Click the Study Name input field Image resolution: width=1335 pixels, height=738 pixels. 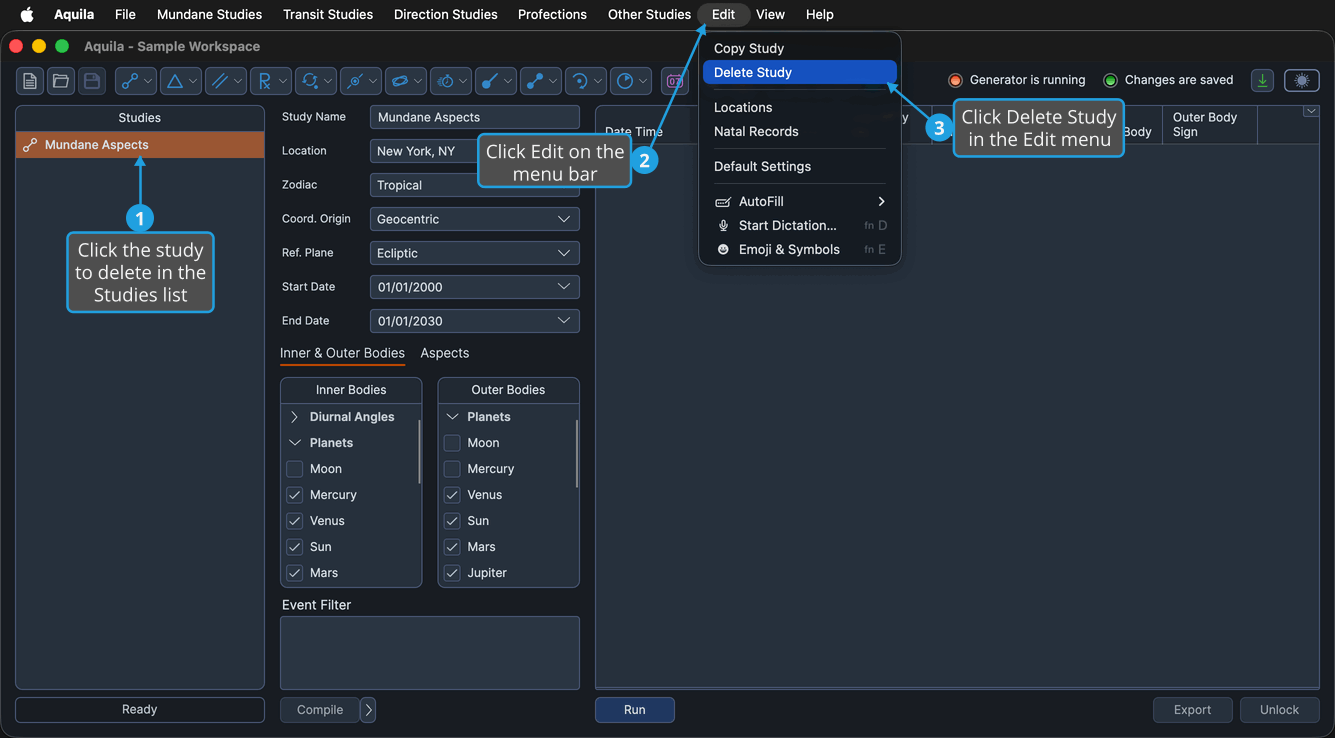coord(475,117)
